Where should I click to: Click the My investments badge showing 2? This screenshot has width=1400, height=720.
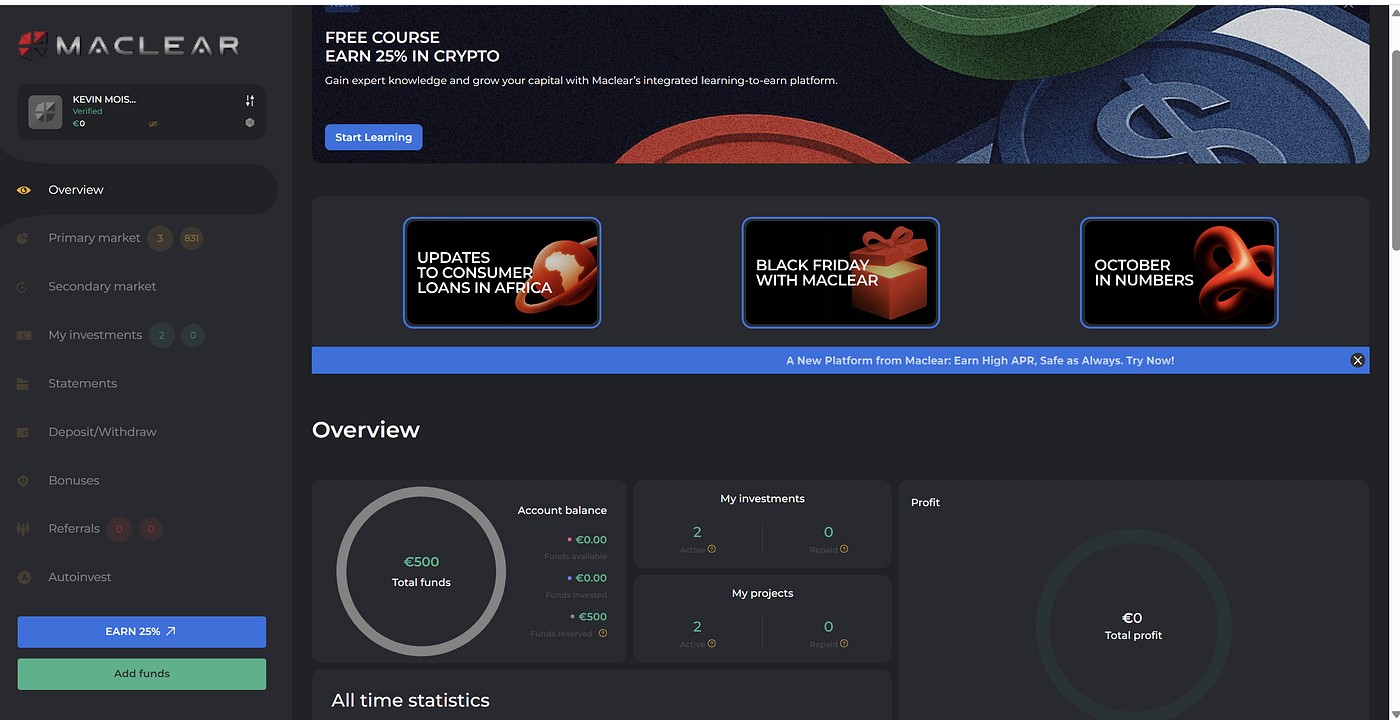click(x=161, y=335)
